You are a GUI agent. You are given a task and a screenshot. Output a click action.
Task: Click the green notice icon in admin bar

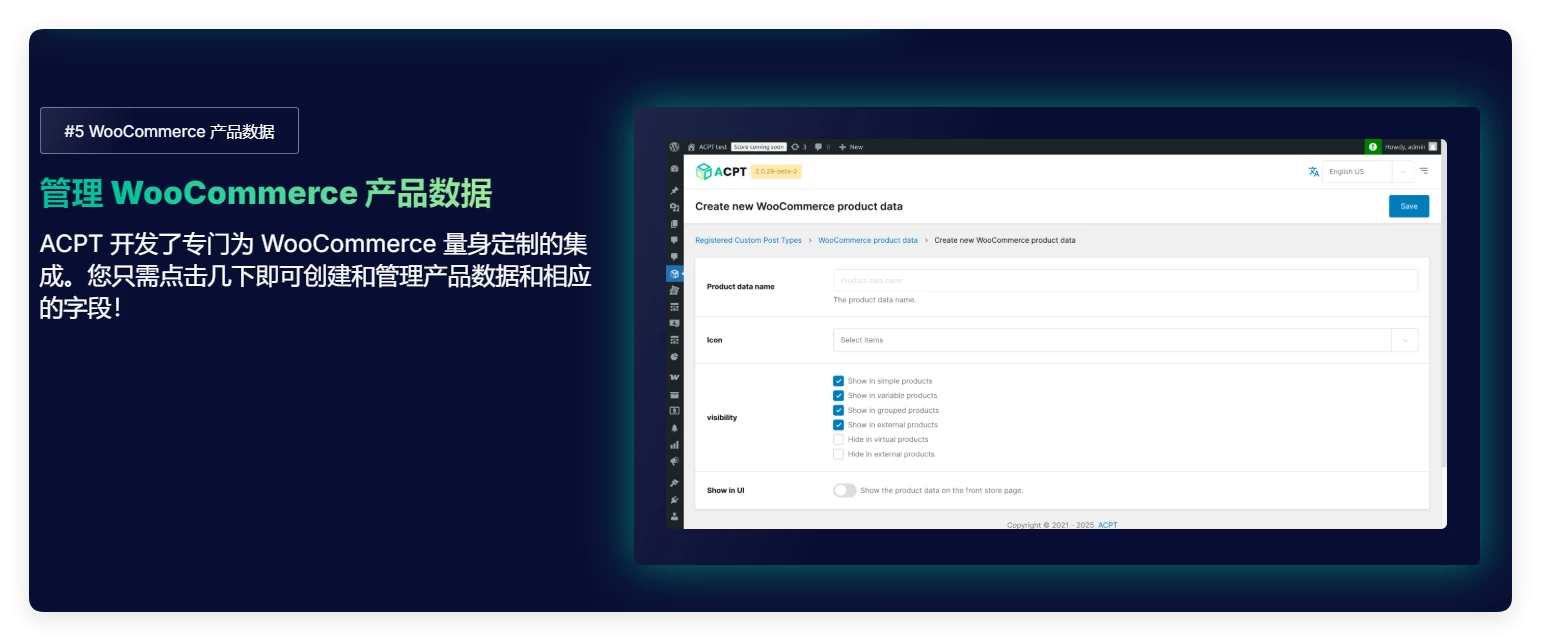coord(1373,147)
